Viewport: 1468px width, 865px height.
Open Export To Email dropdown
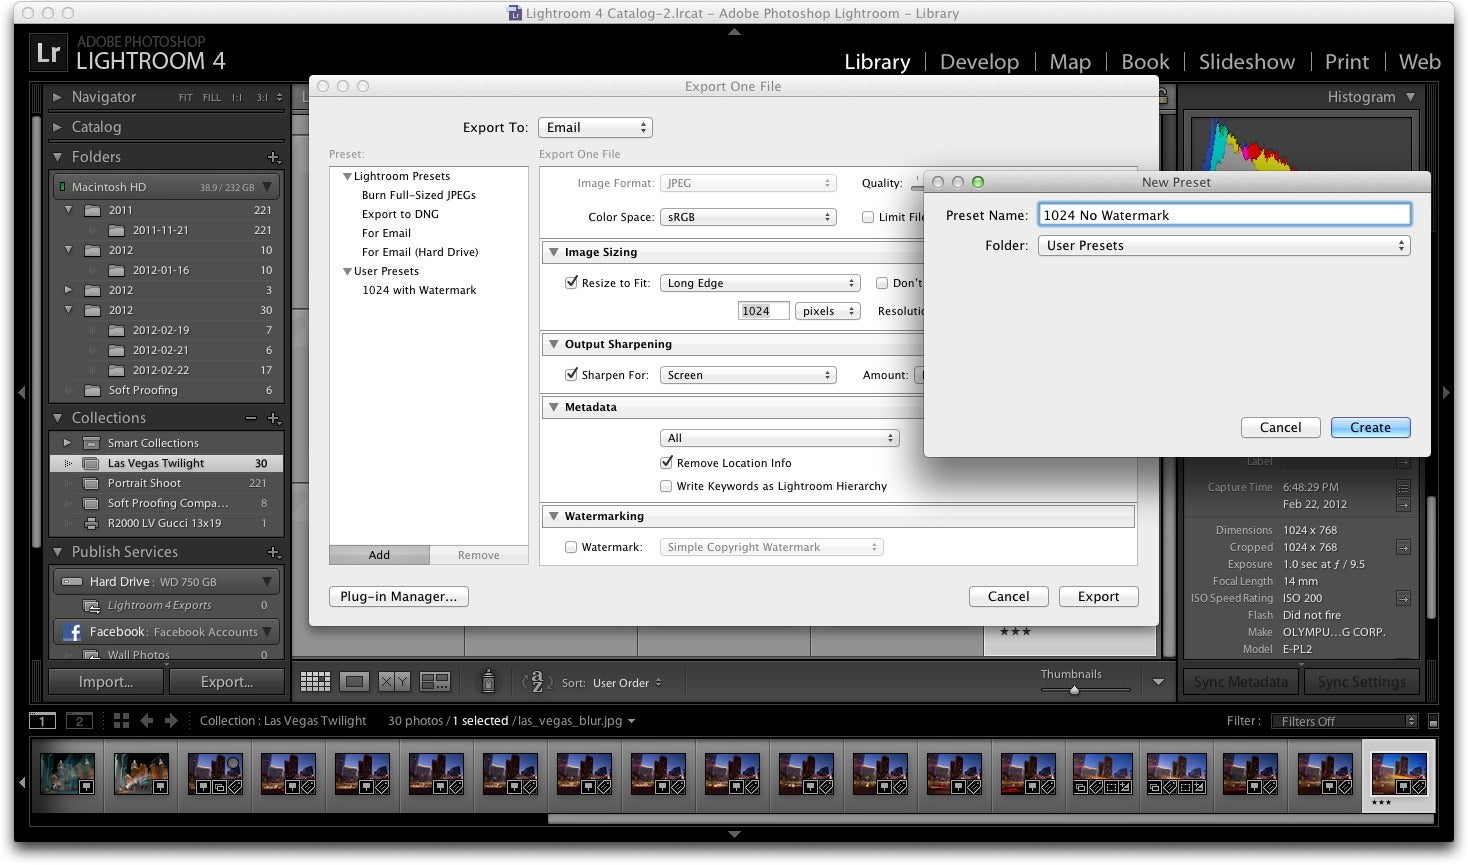595,128
